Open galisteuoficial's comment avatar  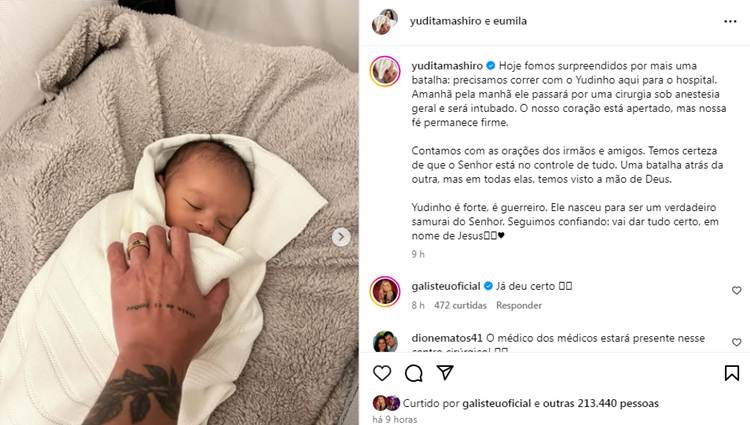click(385, 291)
